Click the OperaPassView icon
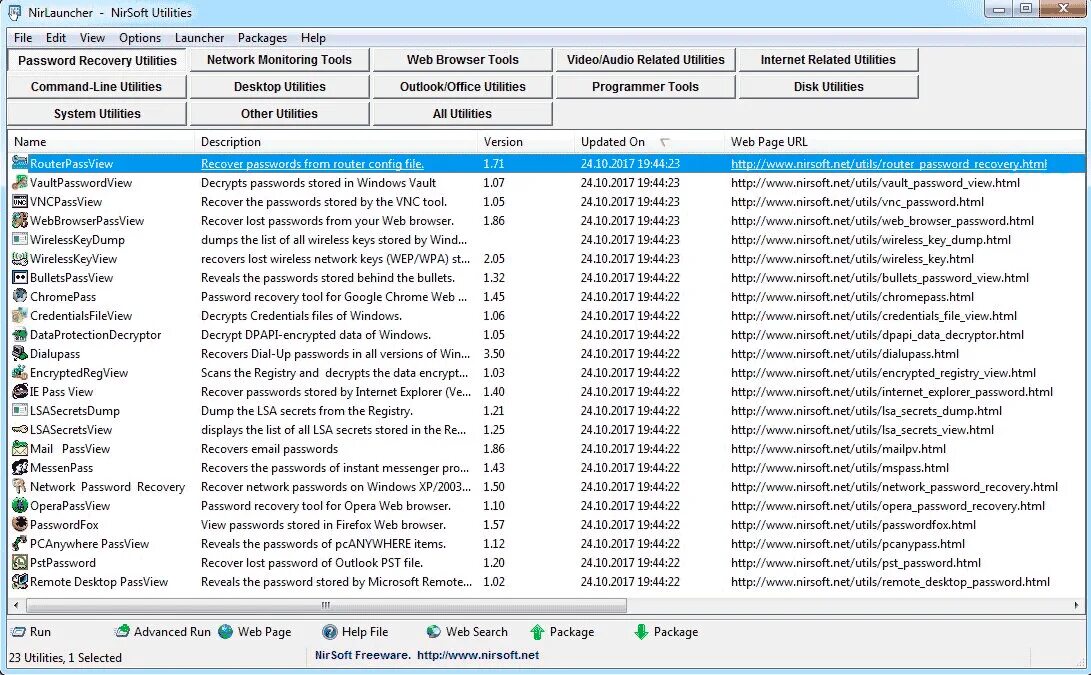This screenshot has height=675, width=1091. click(19, 506)
